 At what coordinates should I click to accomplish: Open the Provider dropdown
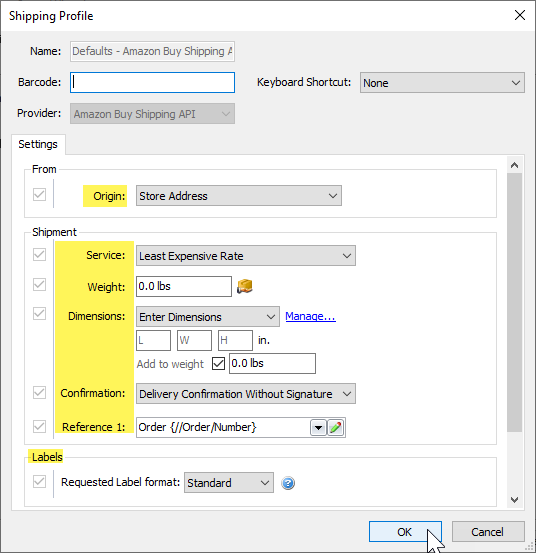pos(152,114)
